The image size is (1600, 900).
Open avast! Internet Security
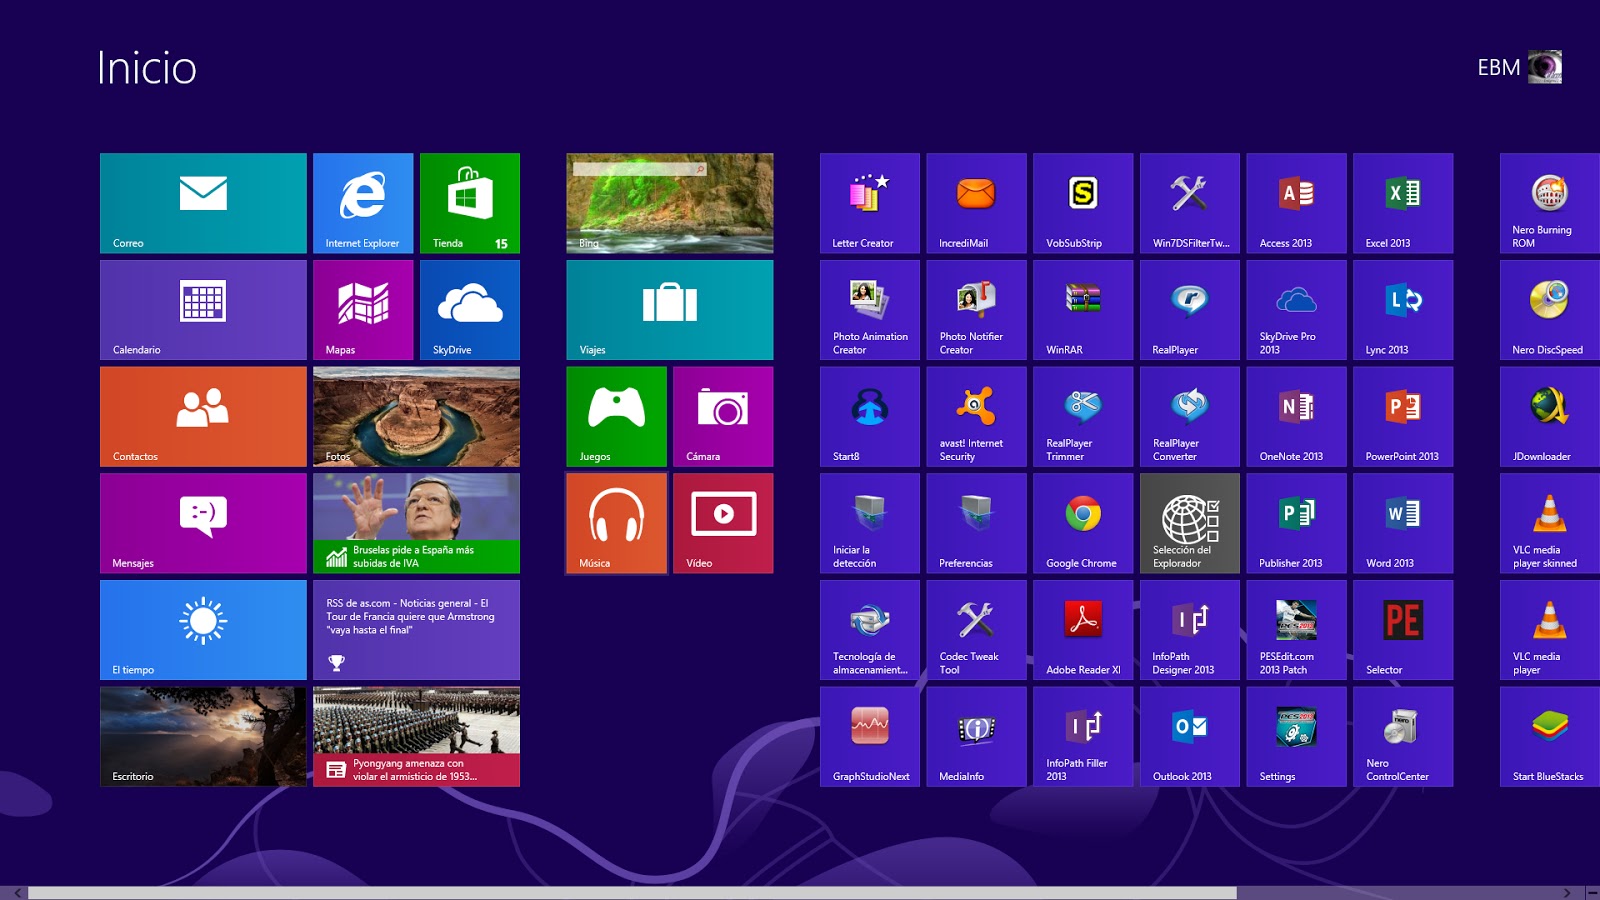click(976, 416)
